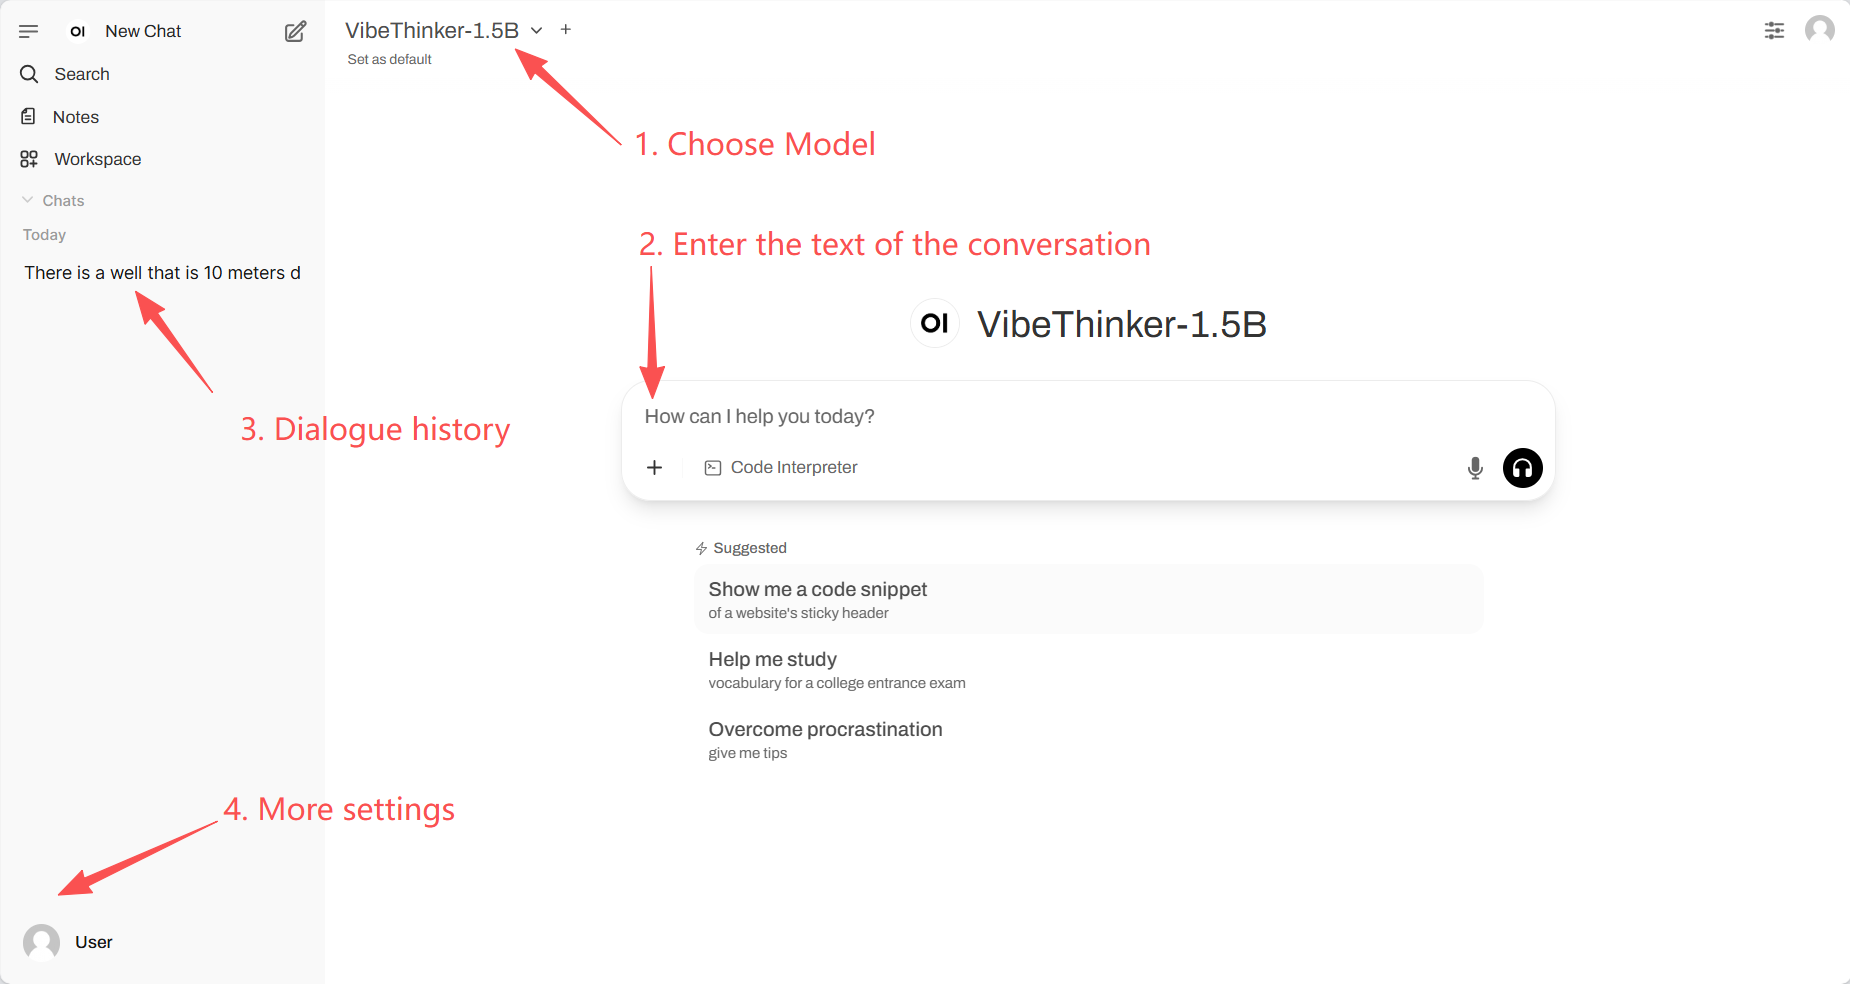Add another model with the plus icon
This screenshot has width=1850, height=984.
(566, 30)
